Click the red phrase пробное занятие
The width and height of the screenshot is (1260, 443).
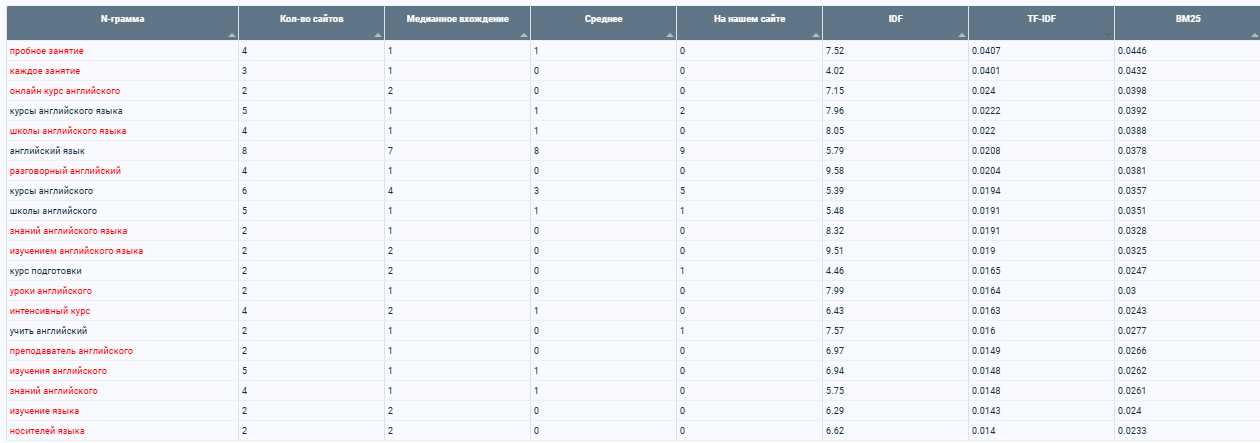[x=47, y=50]
